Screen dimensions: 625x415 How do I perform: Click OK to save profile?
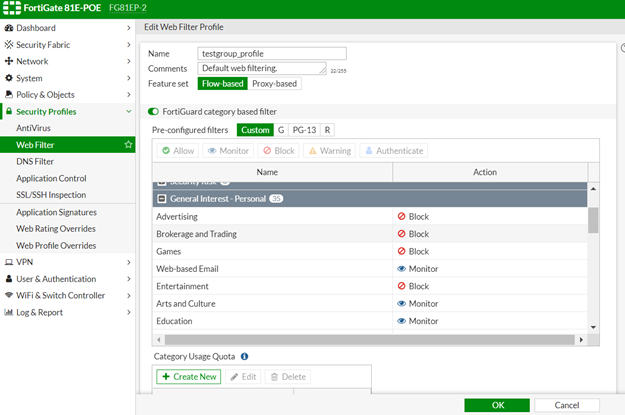(497, 405)
